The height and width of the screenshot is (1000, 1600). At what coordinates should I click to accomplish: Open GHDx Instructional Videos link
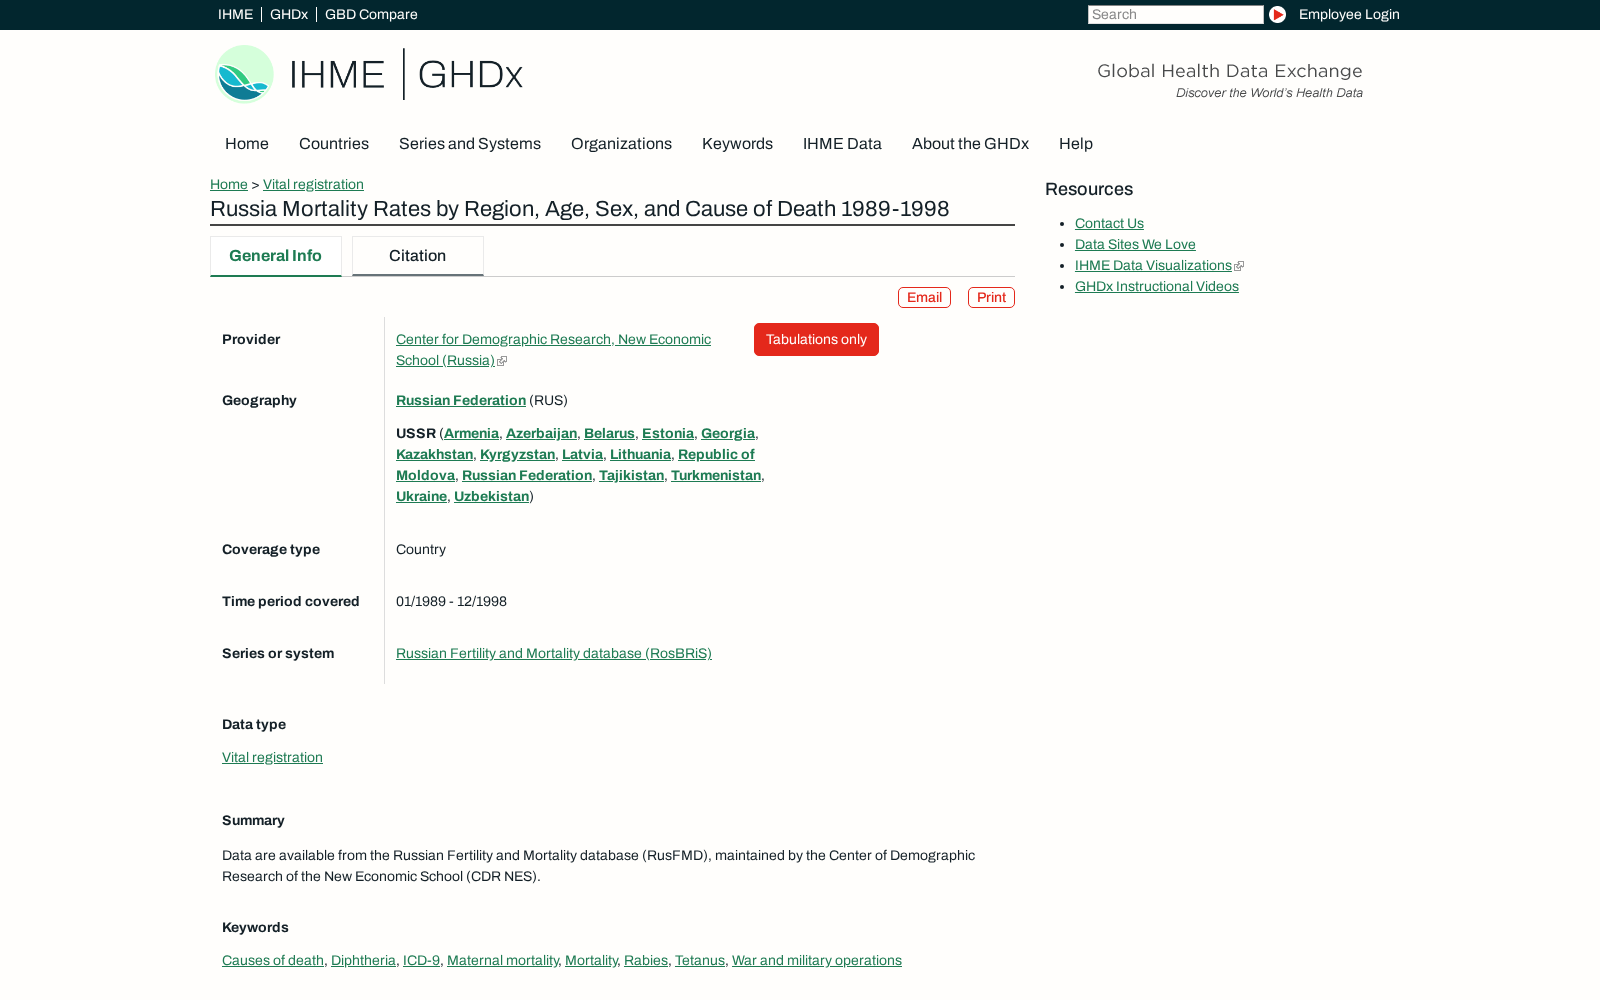point(1157,287)
